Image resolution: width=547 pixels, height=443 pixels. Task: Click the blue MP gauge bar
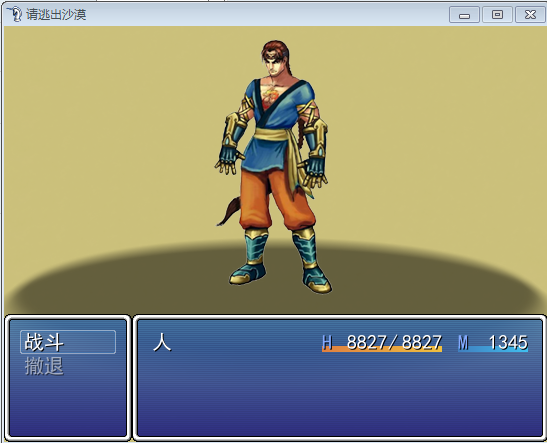point(493,349)
